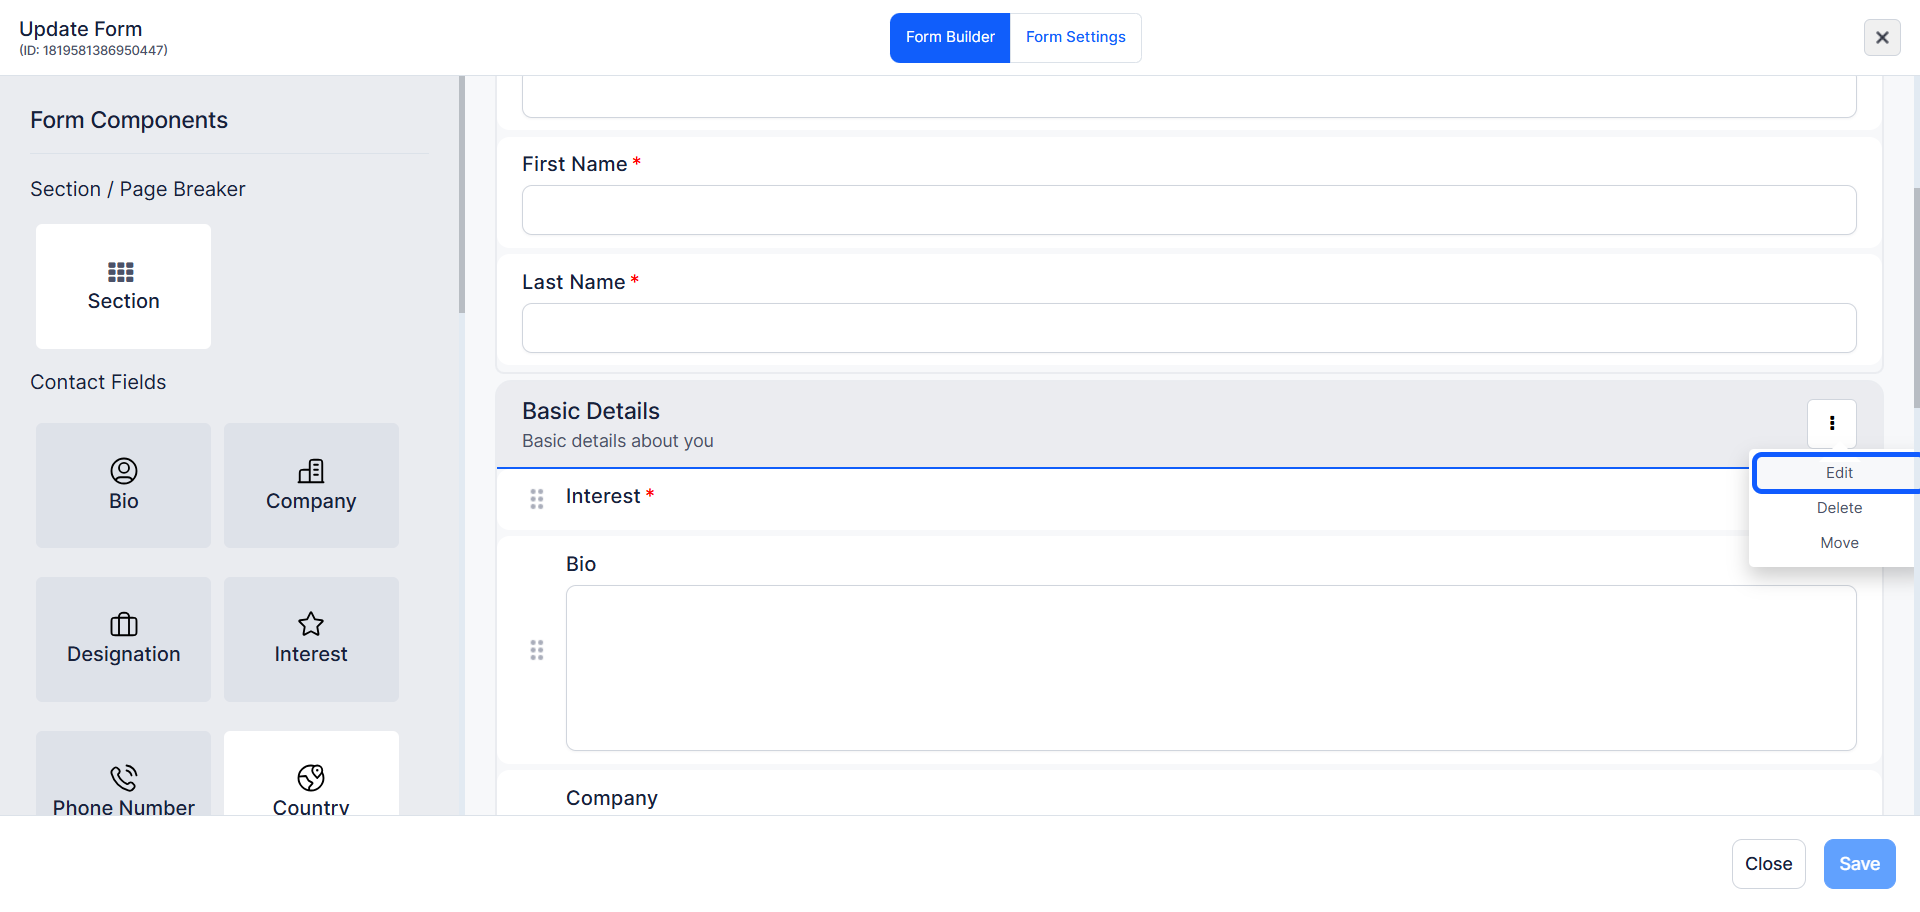
Task: Click the Bio label above text area
Action: pos(581,564)
